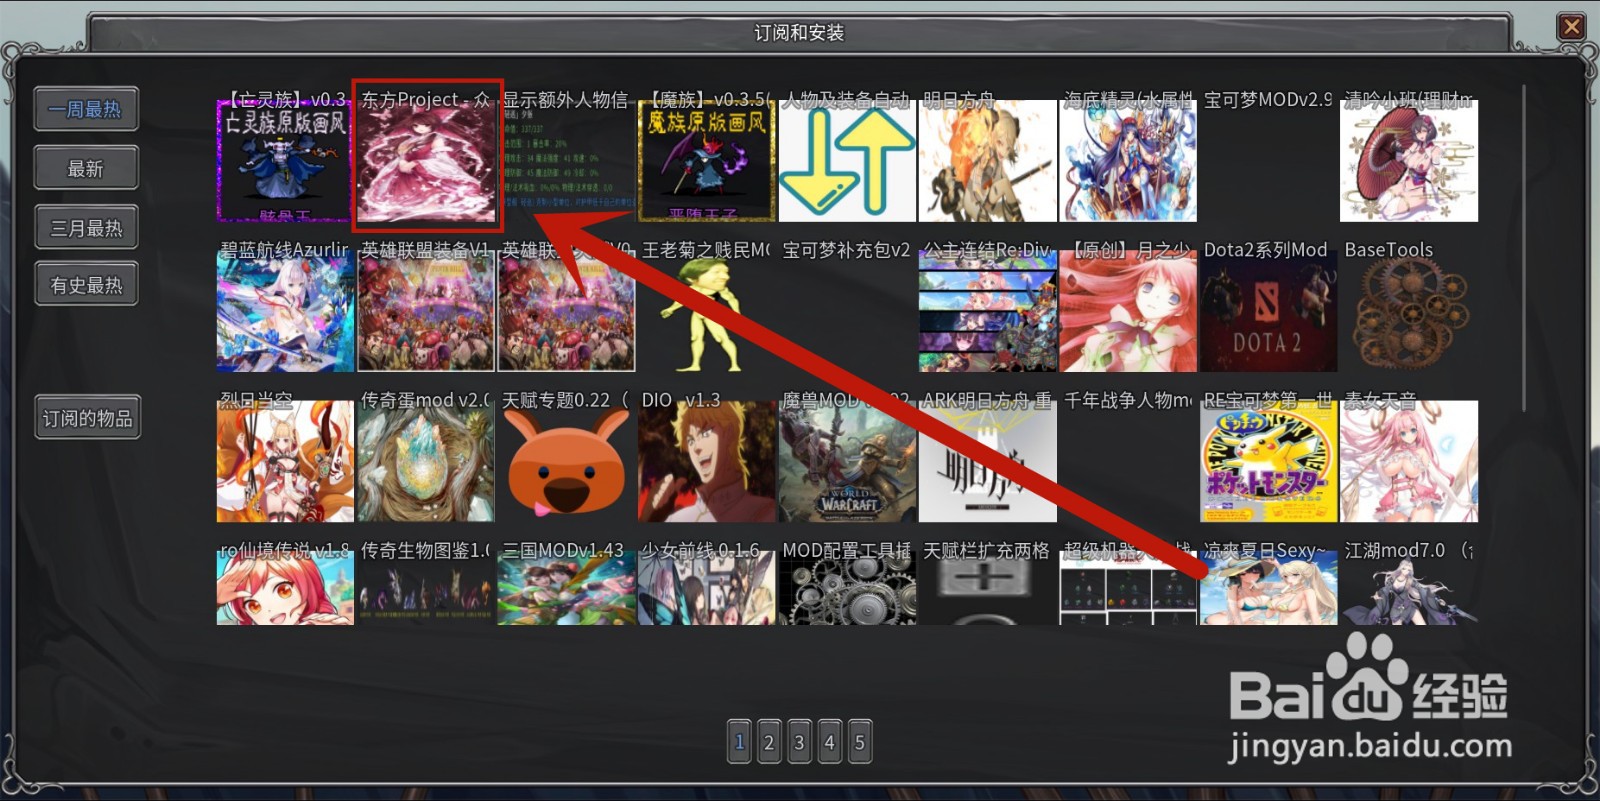The width and height of the screenshot is (1600, 801).
Task: Go to page 3
Action: click(799, 742)
